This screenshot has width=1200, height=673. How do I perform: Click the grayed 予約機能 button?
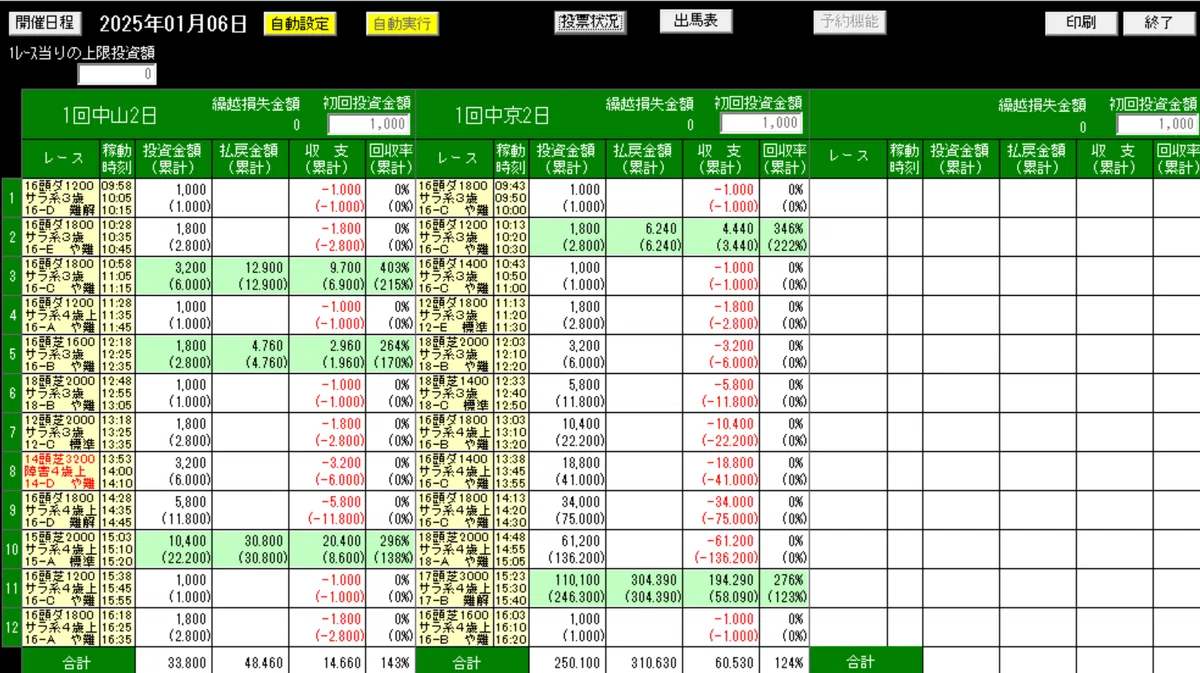tap(849, 21)
